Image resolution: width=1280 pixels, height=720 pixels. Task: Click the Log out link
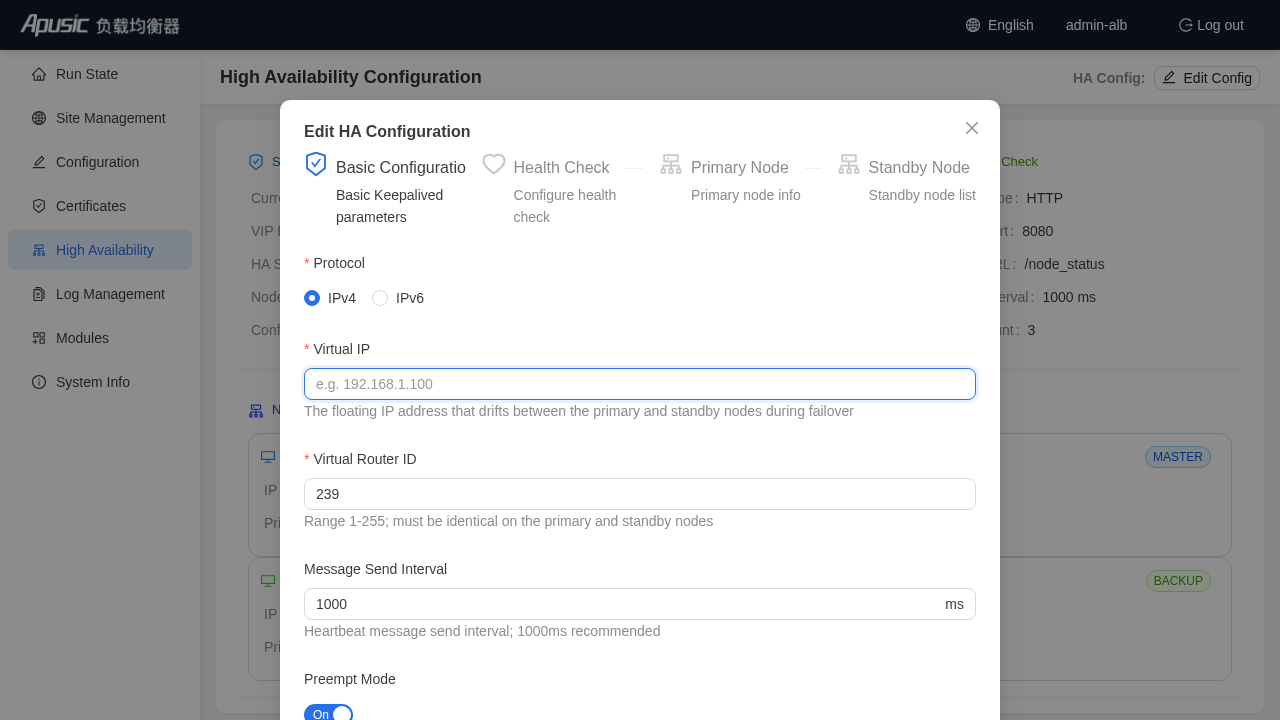tap(1211, 25)
